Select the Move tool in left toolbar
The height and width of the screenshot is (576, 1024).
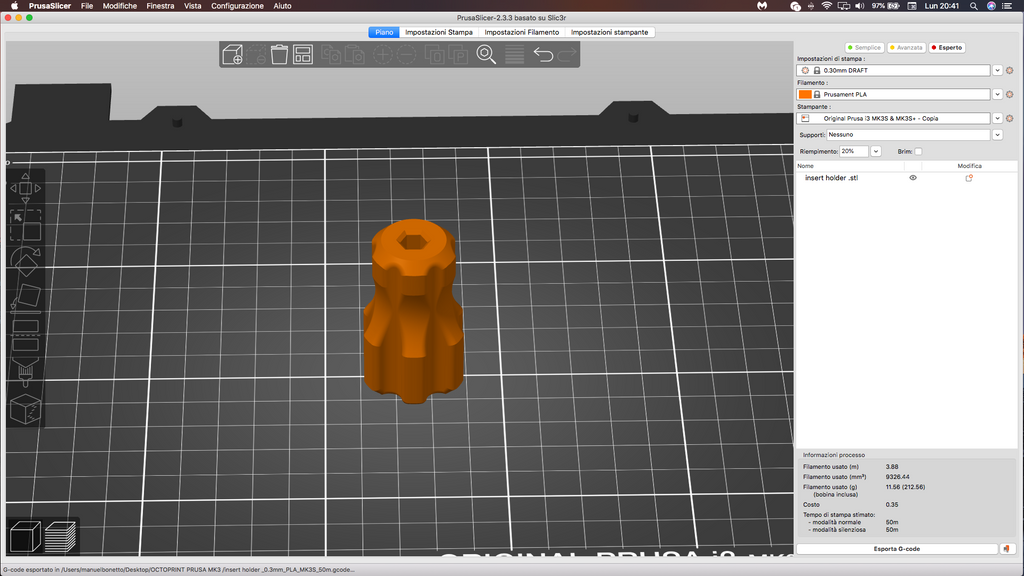pos(25,188)
